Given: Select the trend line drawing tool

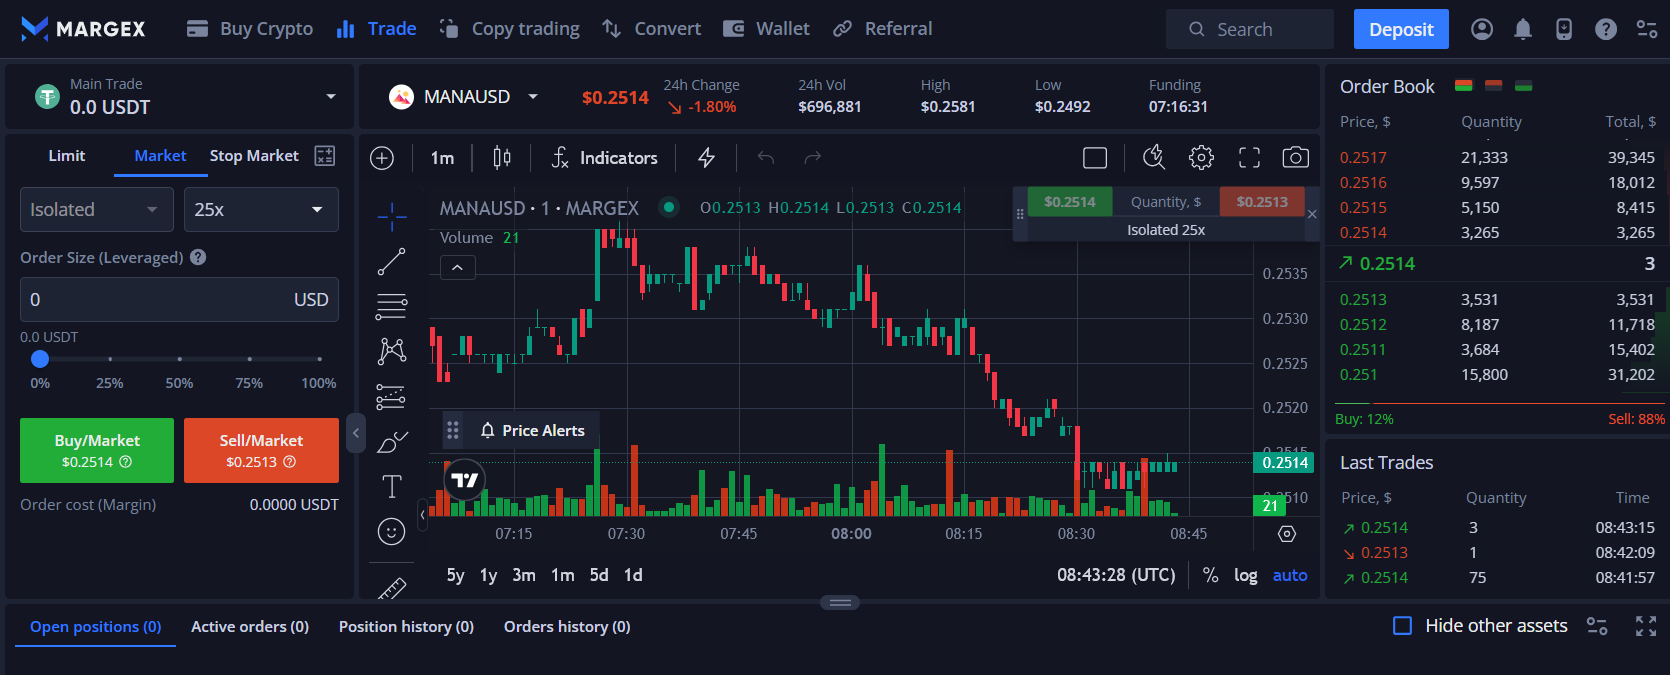Looking at the screenshot, I should click(391, 262).
